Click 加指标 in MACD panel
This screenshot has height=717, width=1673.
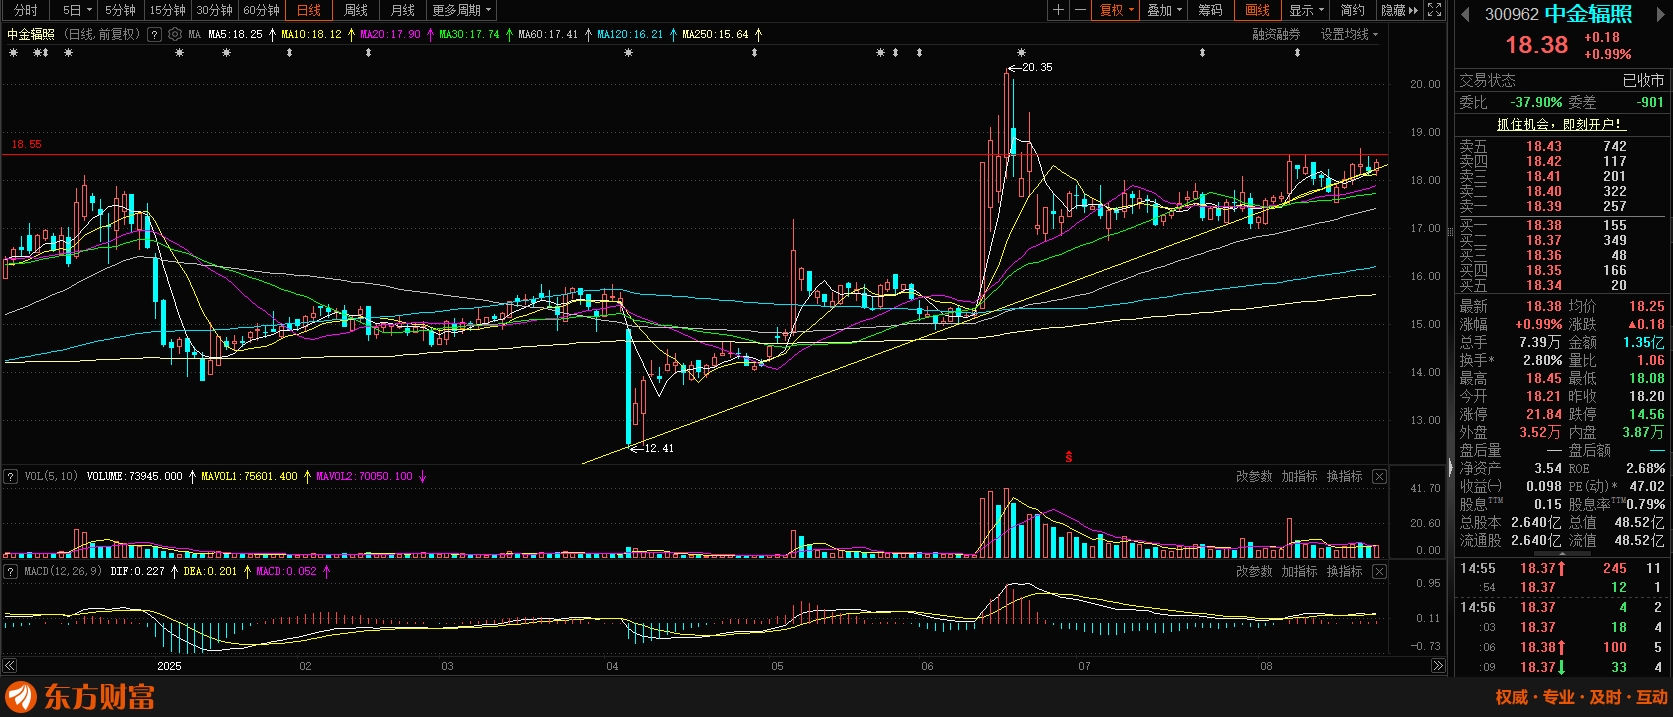click(x=1299, y=571)
